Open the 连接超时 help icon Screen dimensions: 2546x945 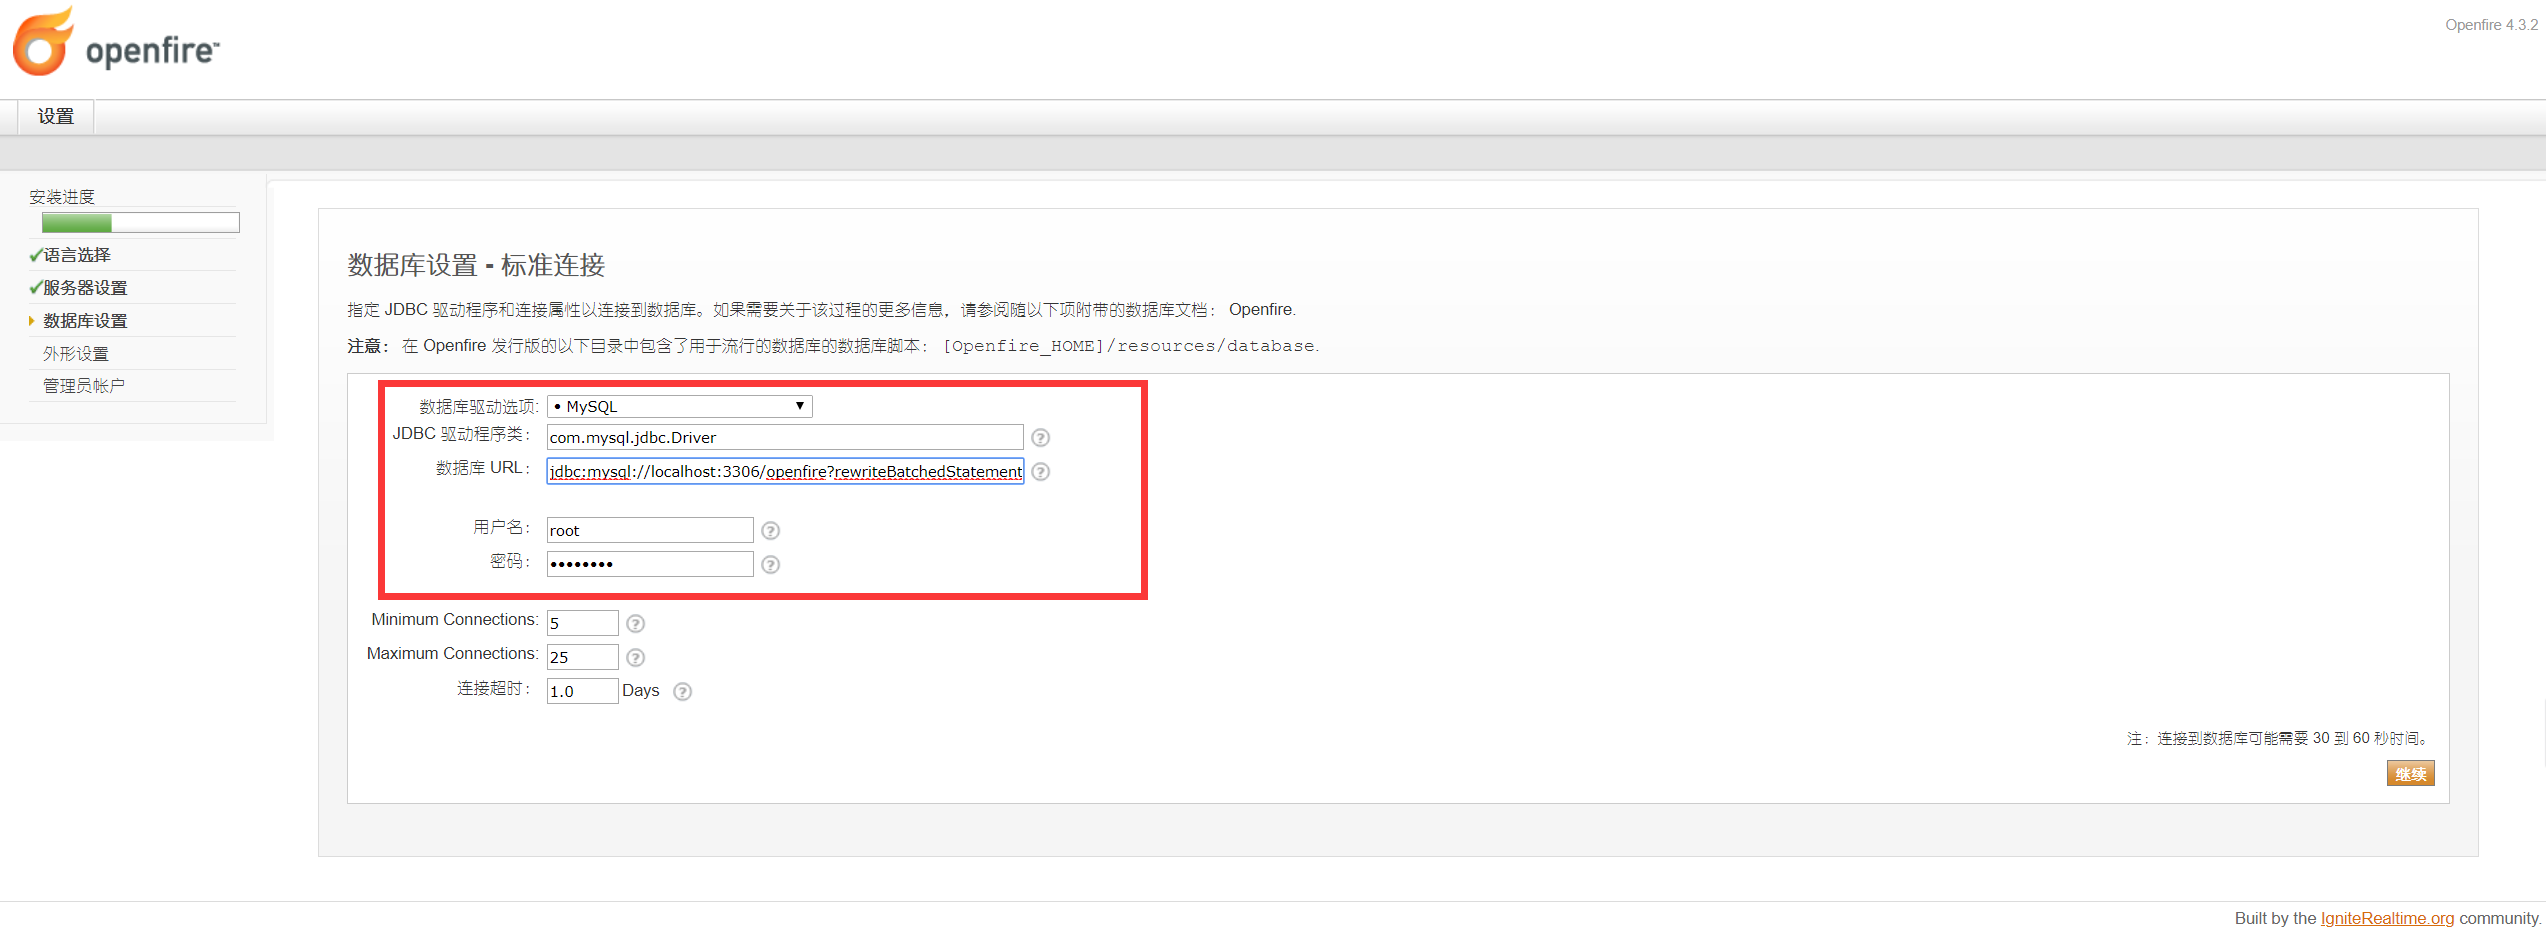coord(682,691)
